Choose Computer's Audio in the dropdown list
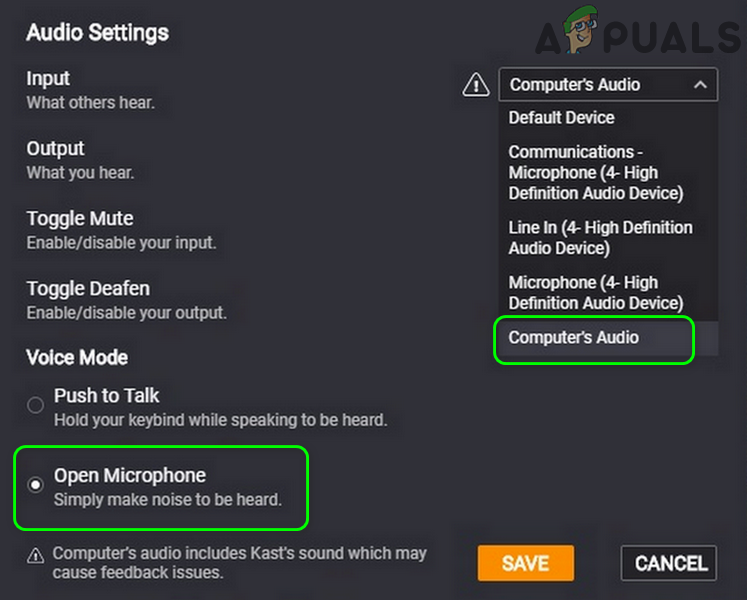 tap(574, 338)
